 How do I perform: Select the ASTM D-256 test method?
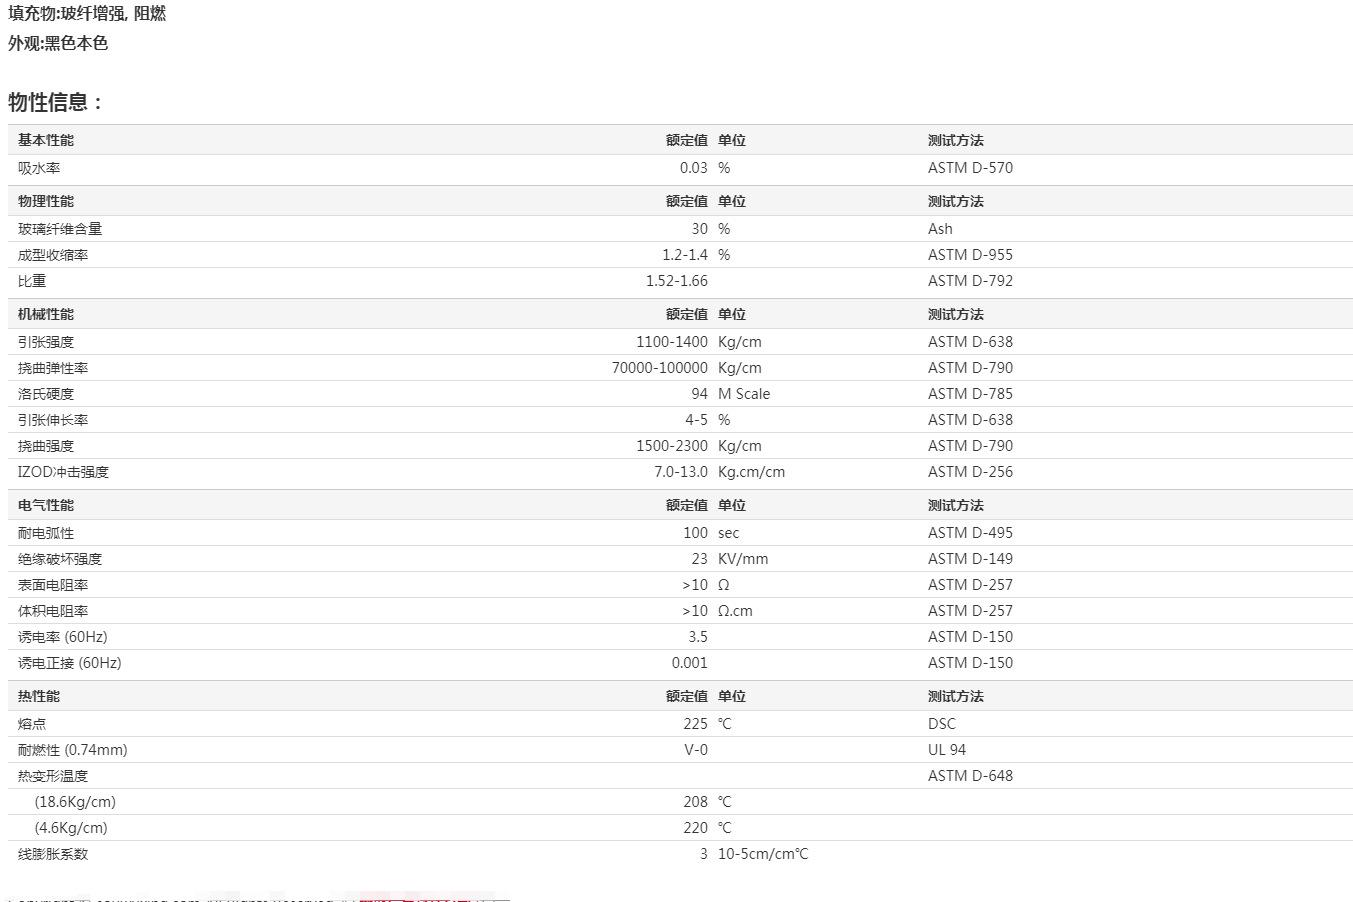[969, 472]
